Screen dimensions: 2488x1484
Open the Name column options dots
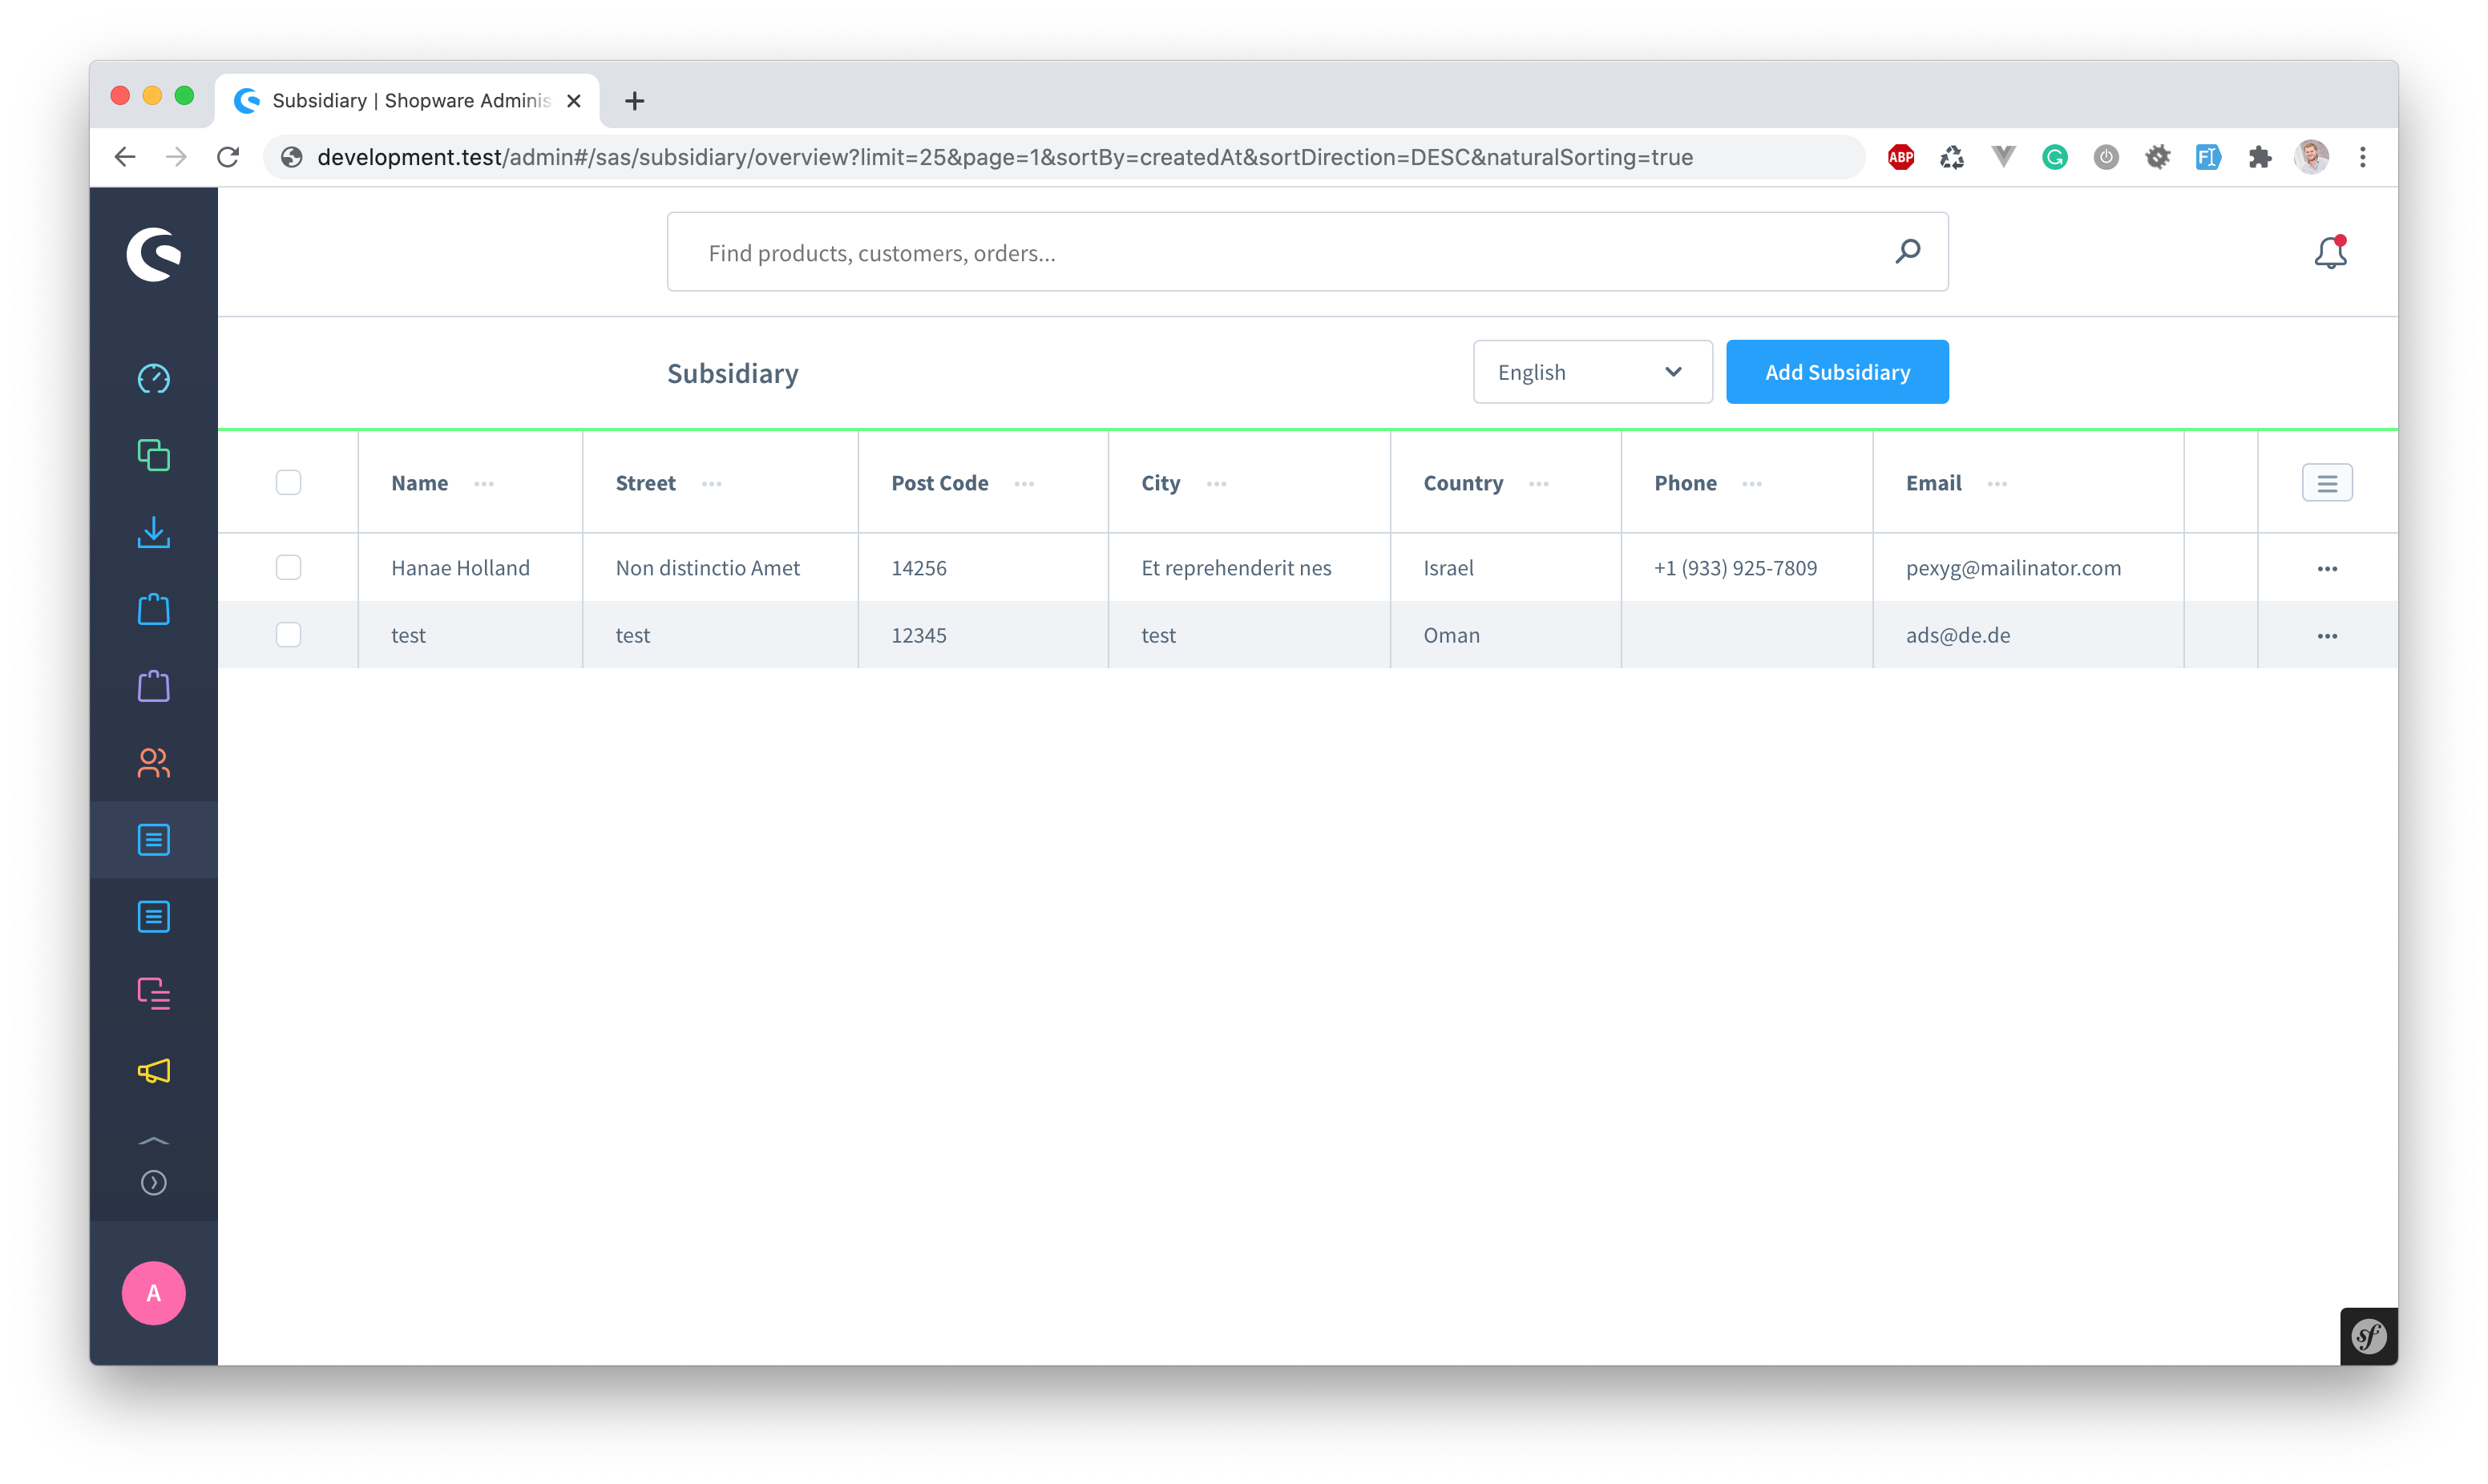[x=484, y=484]
